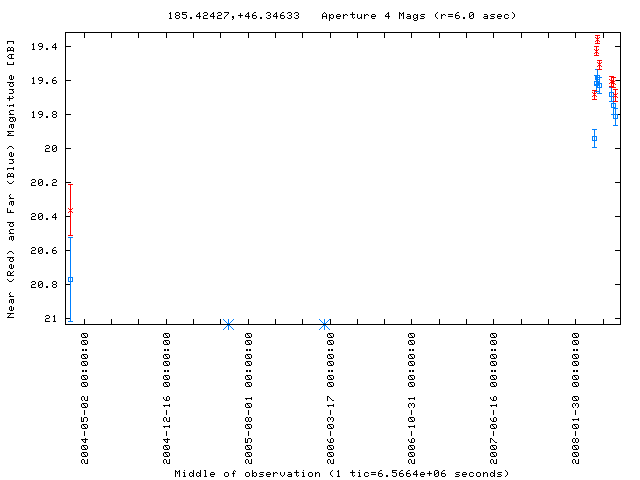Click the 20.8 y-axis tick label

coord(44,284)
